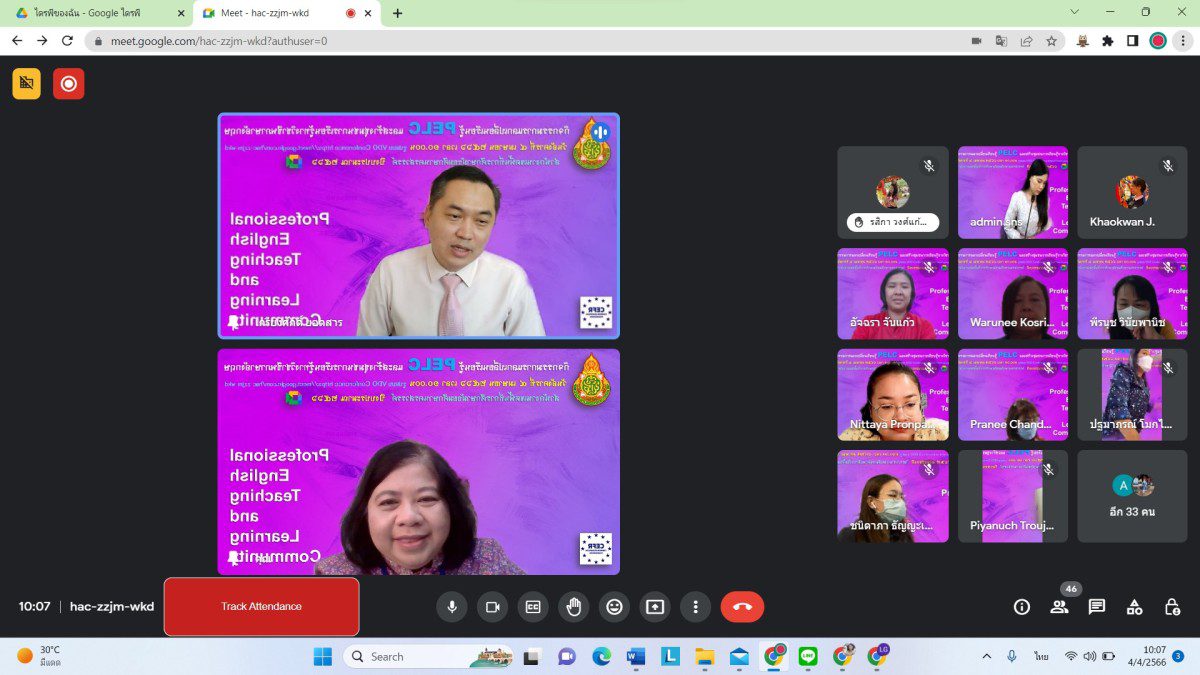Open Chrome extensions puzzle icon
This screenshot has height=675, width=1200.
tap(1108, 41)
